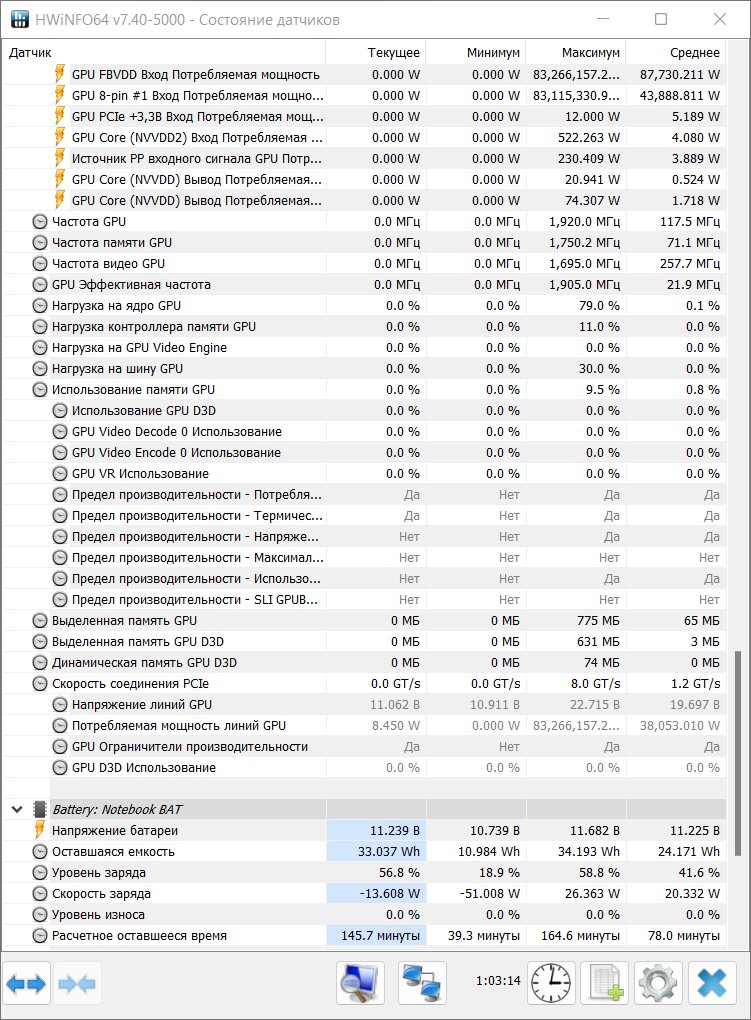Start logging with the sheet plus icon
Screen dimensions: 751x1020
(x=604, y=982)
